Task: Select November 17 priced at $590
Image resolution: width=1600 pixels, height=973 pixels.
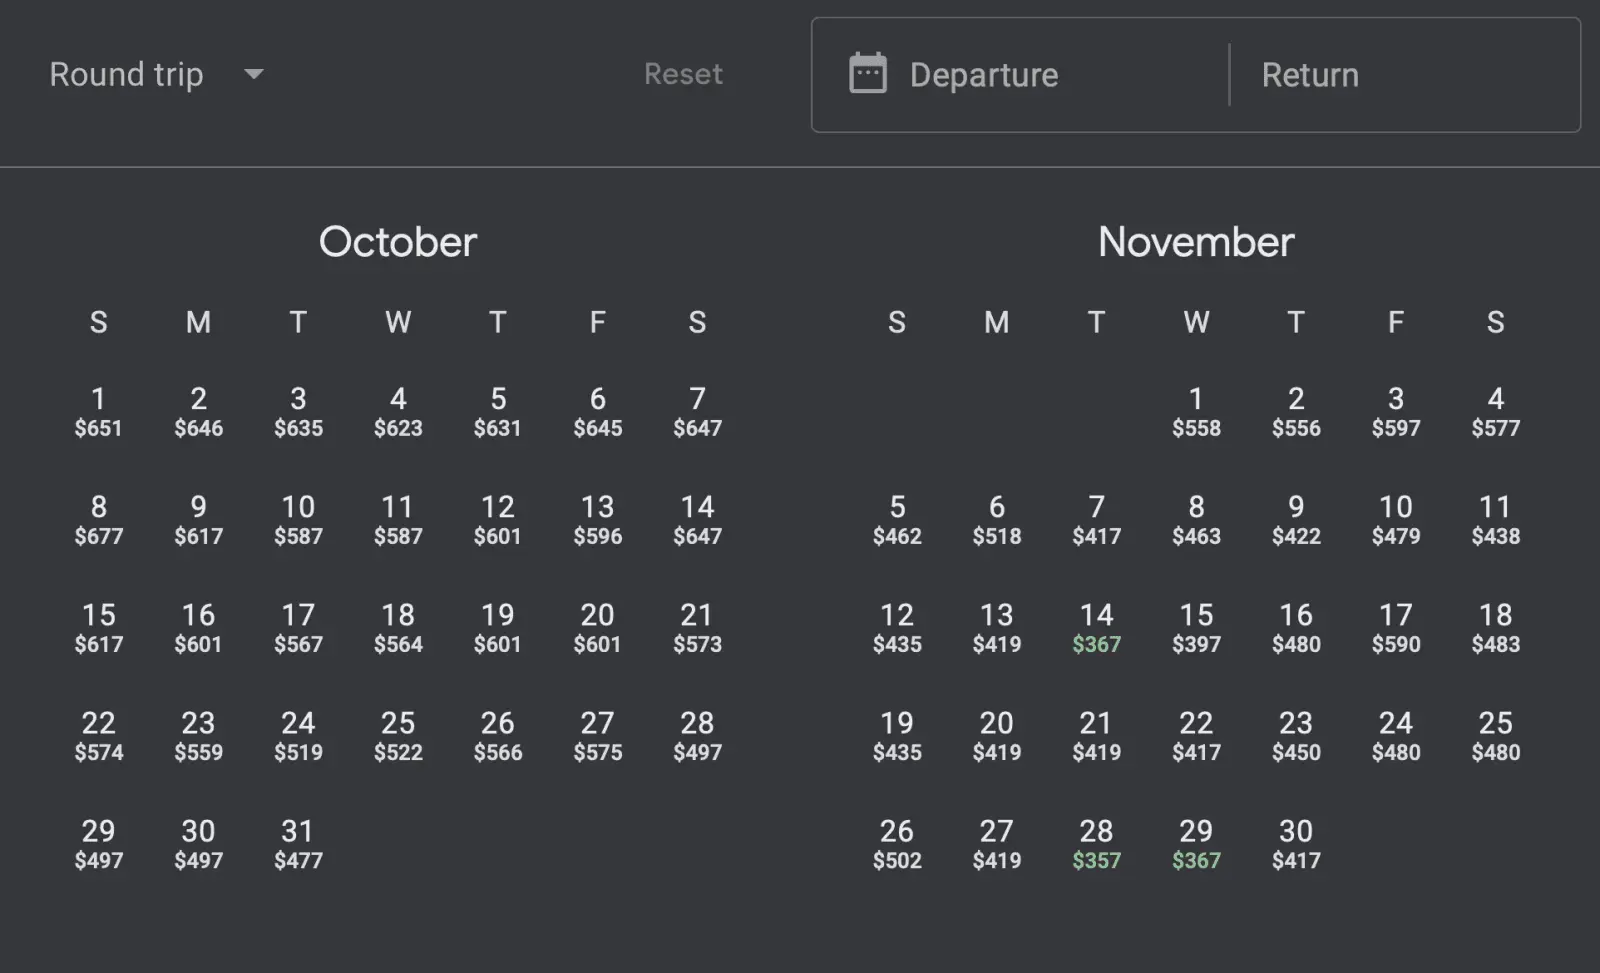Action: pos(1395,627)
